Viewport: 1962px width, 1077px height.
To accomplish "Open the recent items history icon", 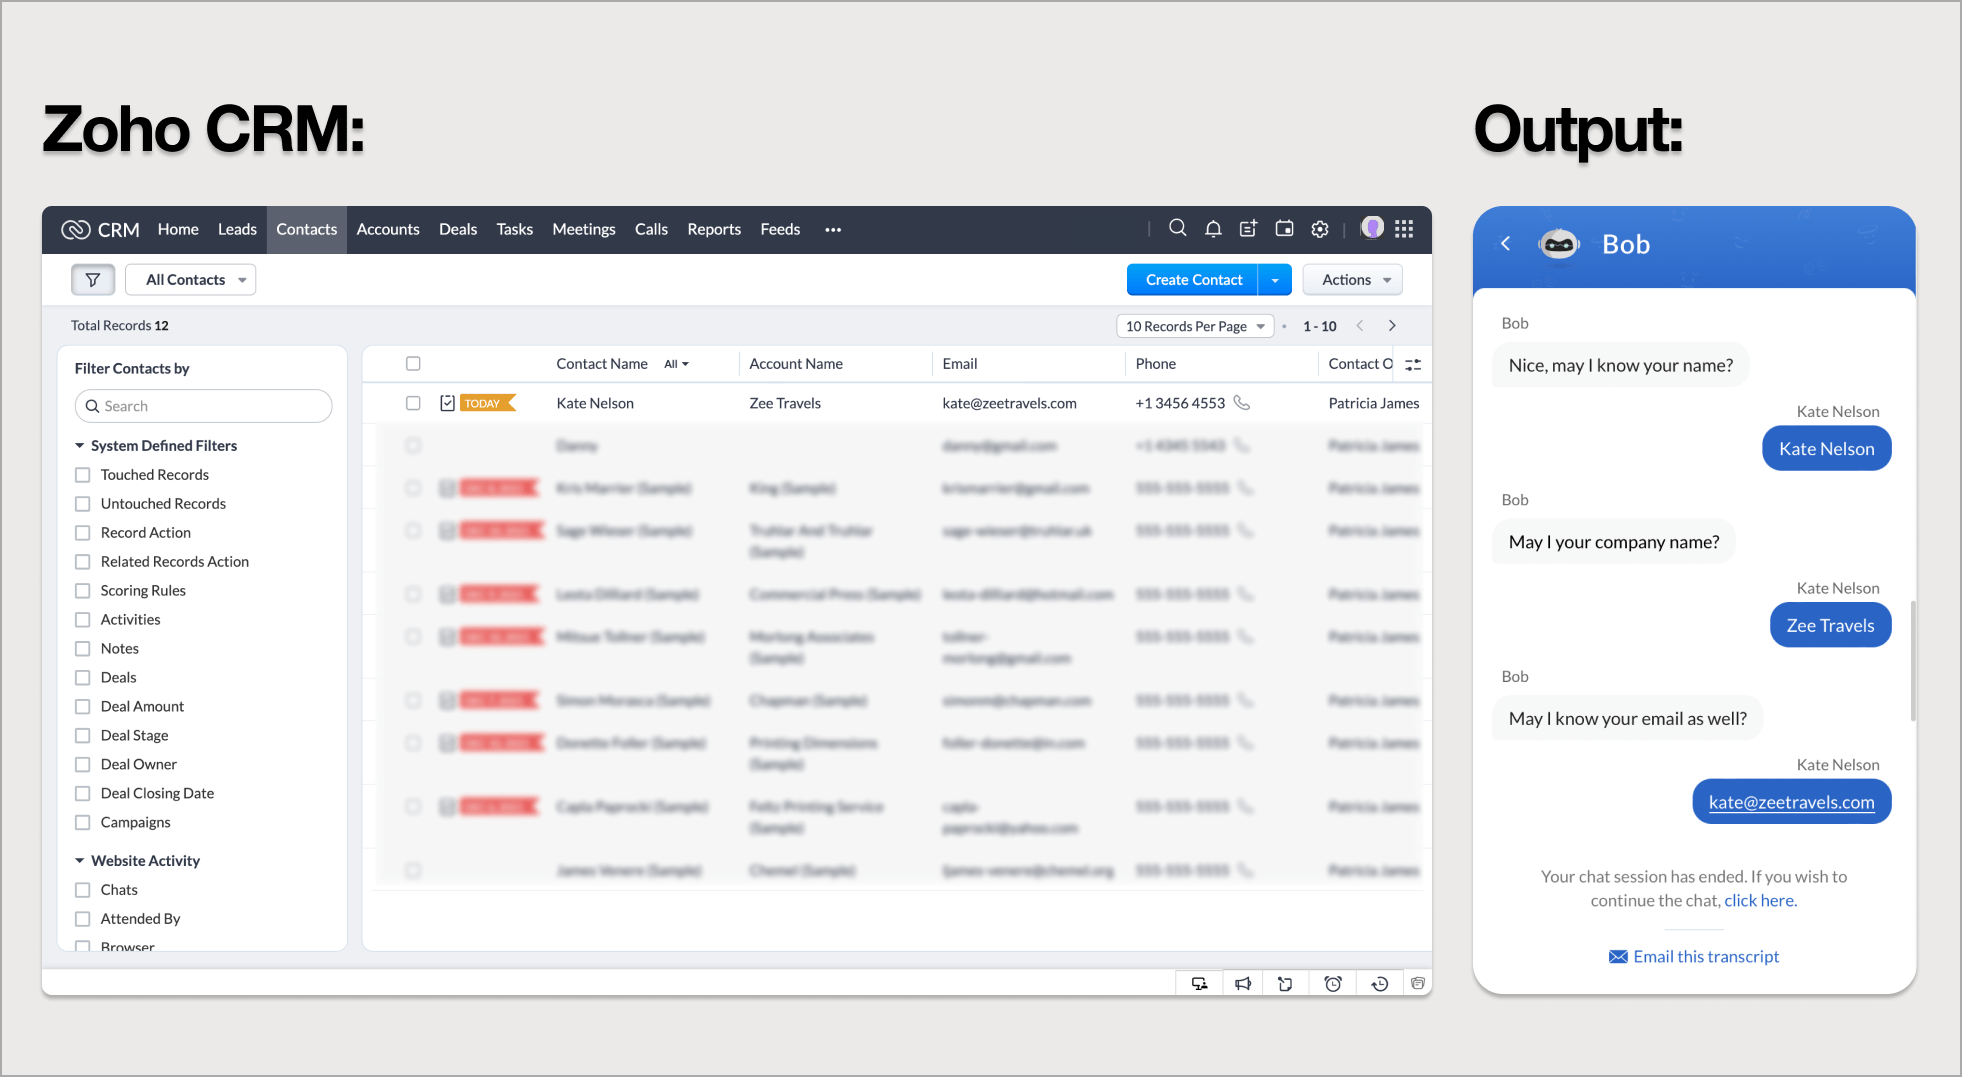I will (1380, 984).
